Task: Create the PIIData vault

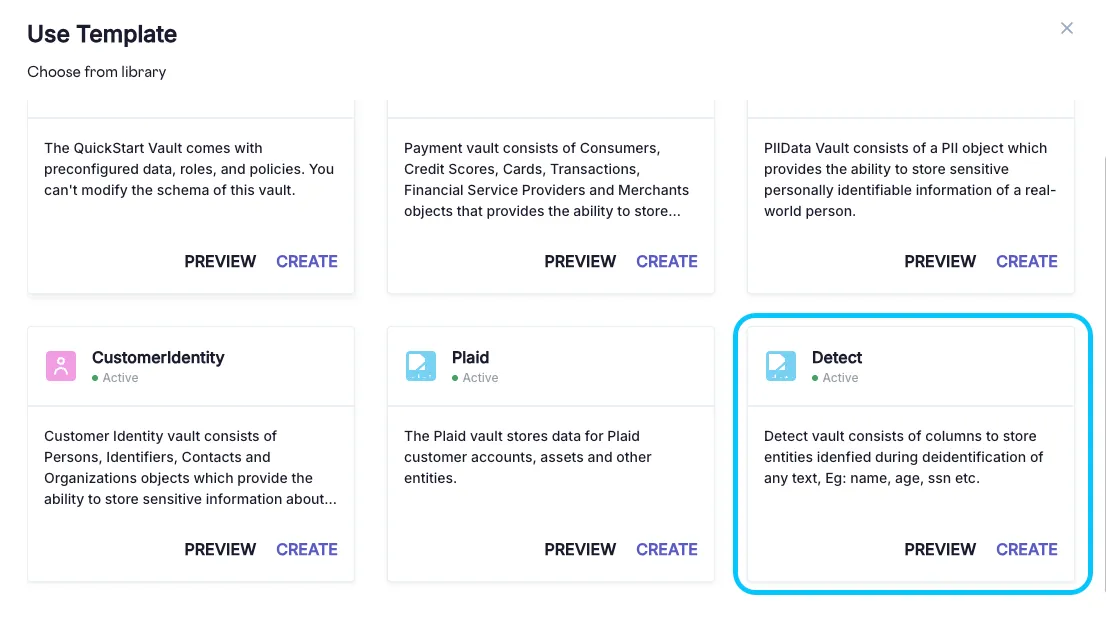Action: (x=1027, y=261)
